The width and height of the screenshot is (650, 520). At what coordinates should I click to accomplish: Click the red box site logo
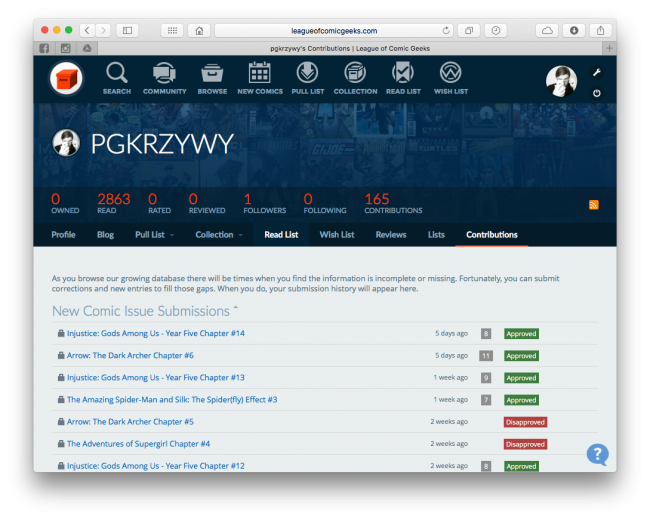[66, 78]
